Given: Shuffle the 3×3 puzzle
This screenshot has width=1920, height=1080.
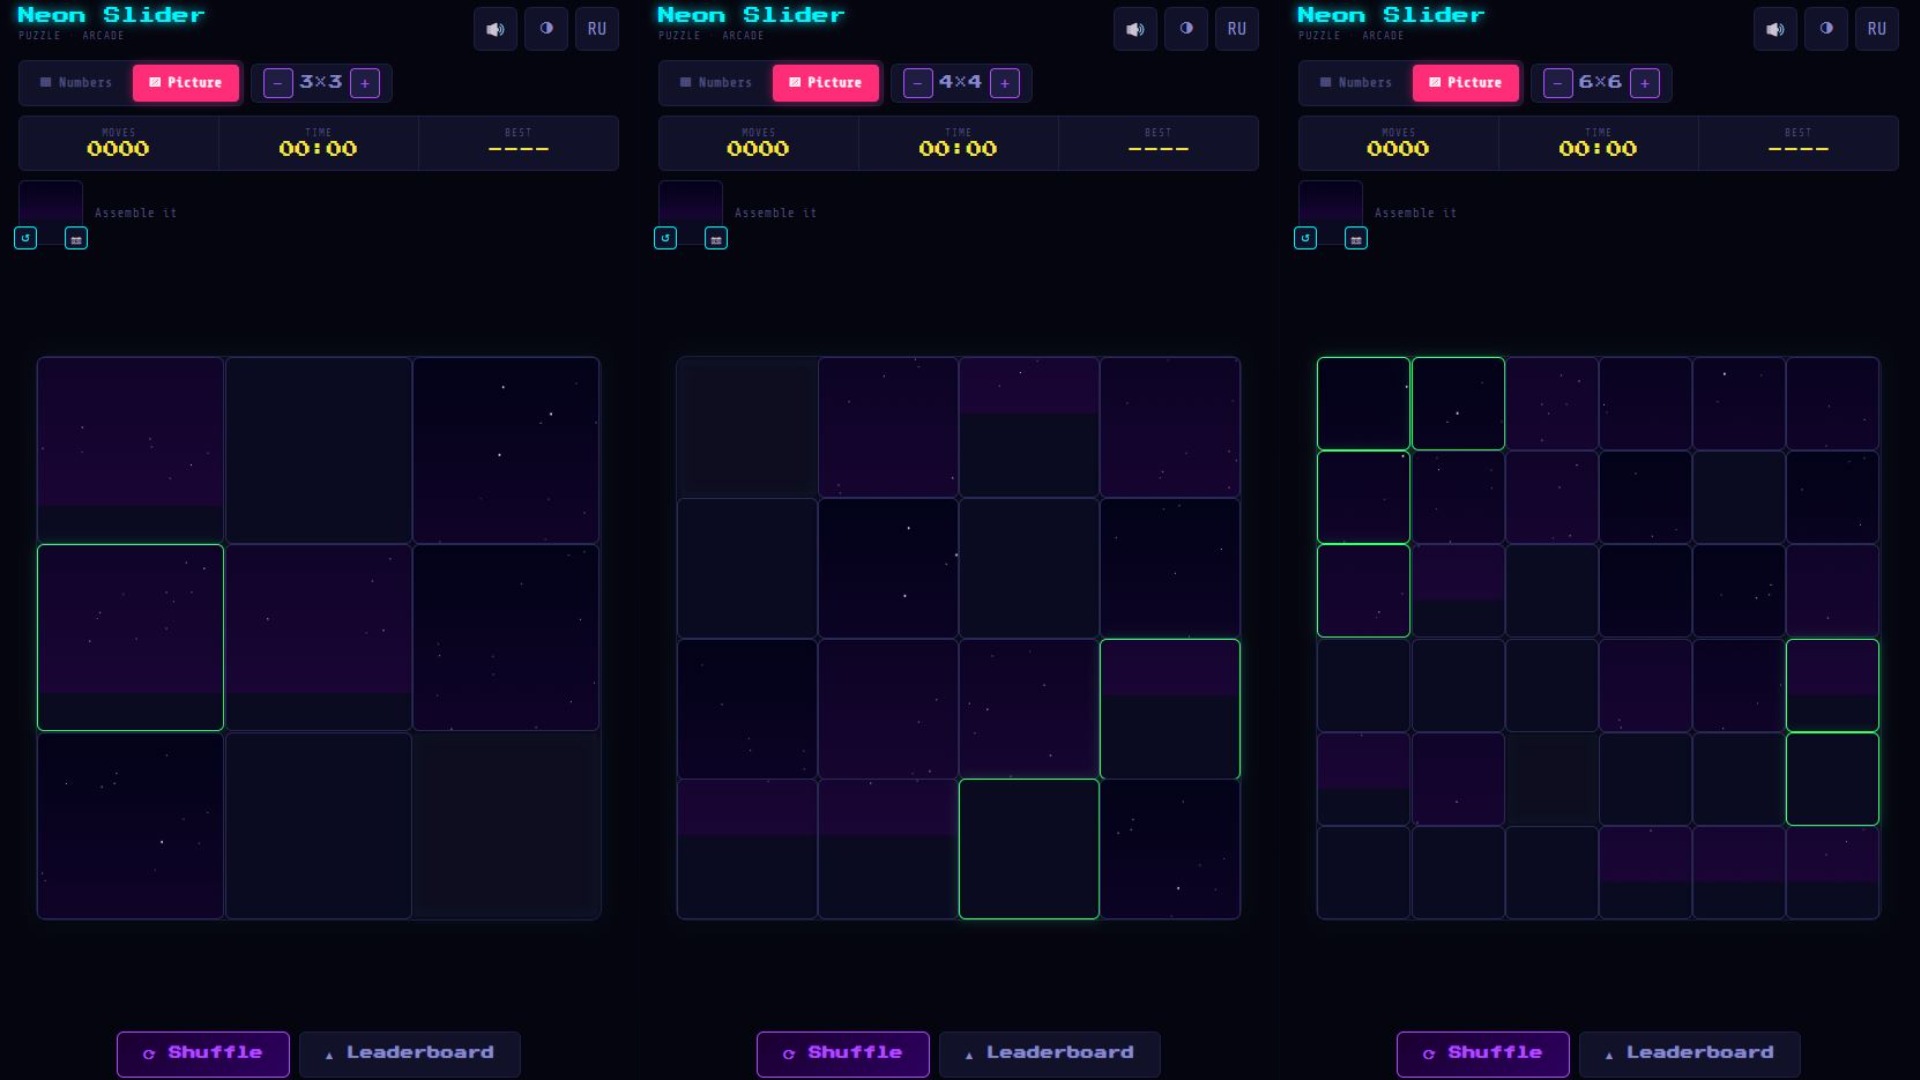Looking at the screenshot, I should point(203,1053).
